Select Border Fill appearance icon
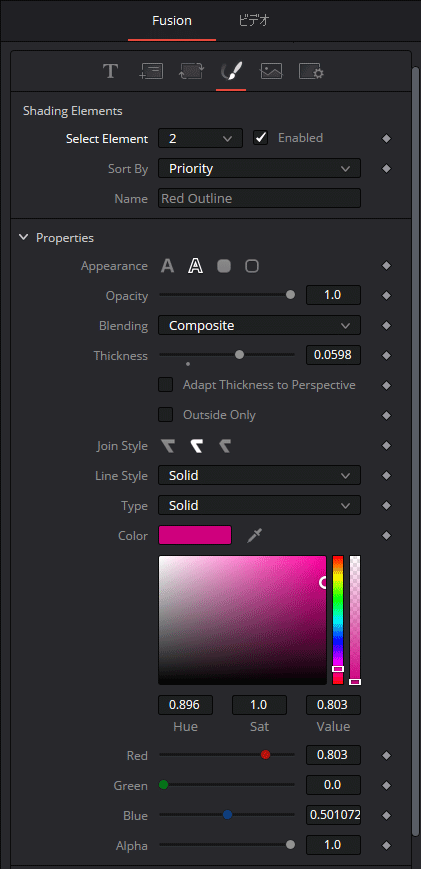Image resolution: width=421 pixels, height=869 pixels. pyautogui.click(x=224, y=266)
